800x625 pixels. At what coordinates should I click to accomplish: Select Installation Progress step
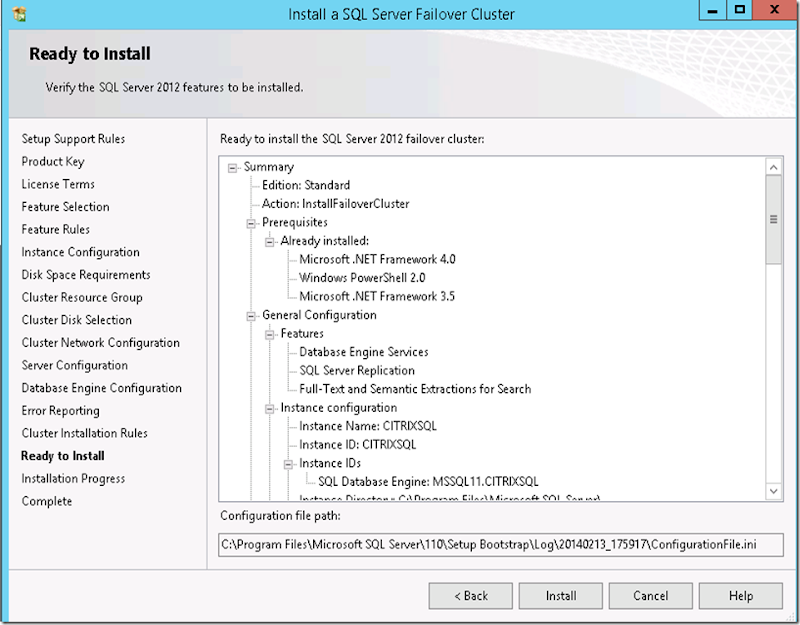click(73, 479)
